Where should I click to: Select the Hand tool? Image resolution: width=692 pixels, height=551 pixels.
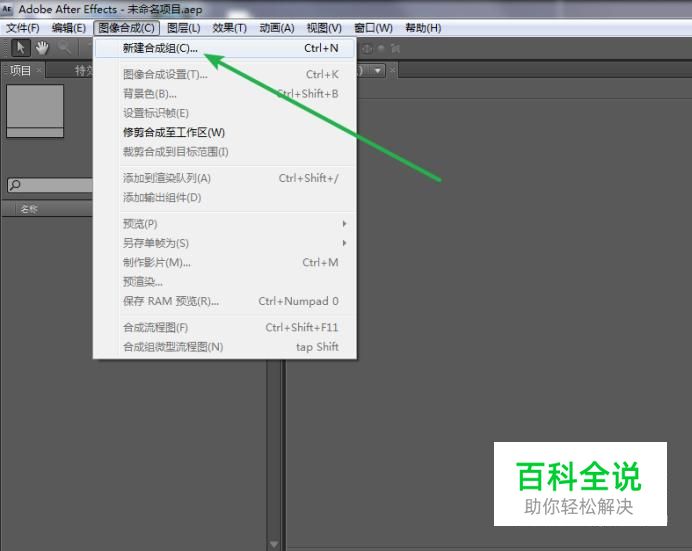click(42, 48)
